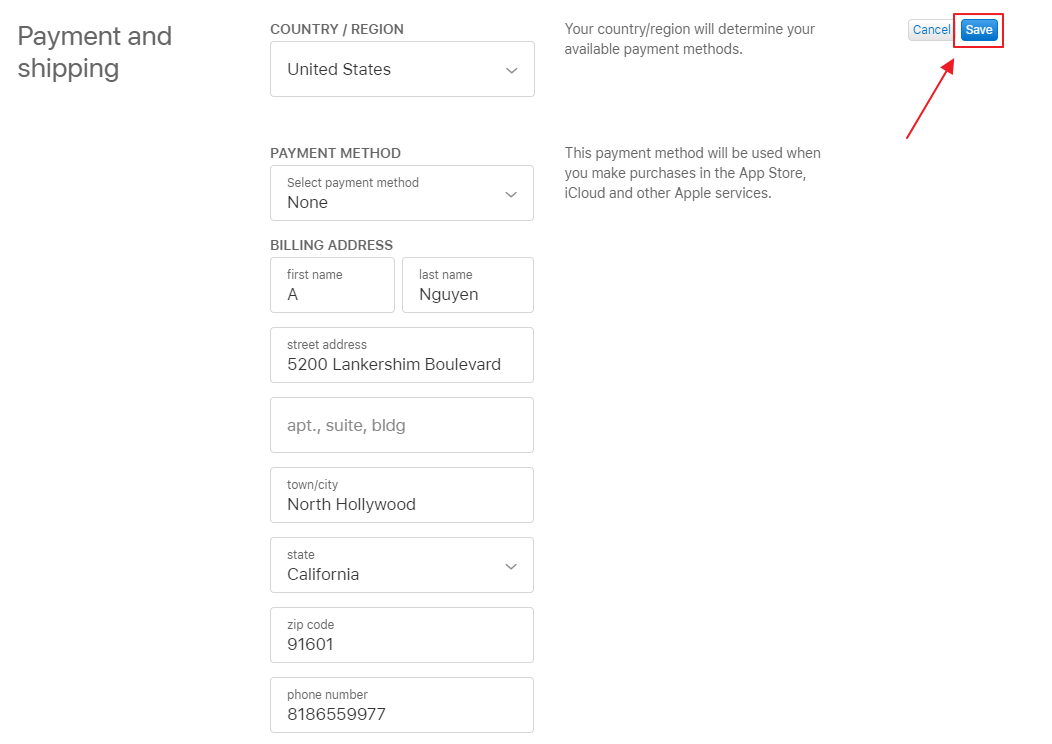This screenshot has width=1052, height=744.
Task: Click the last name field with Nguyen
Action: tap(468, 285)
